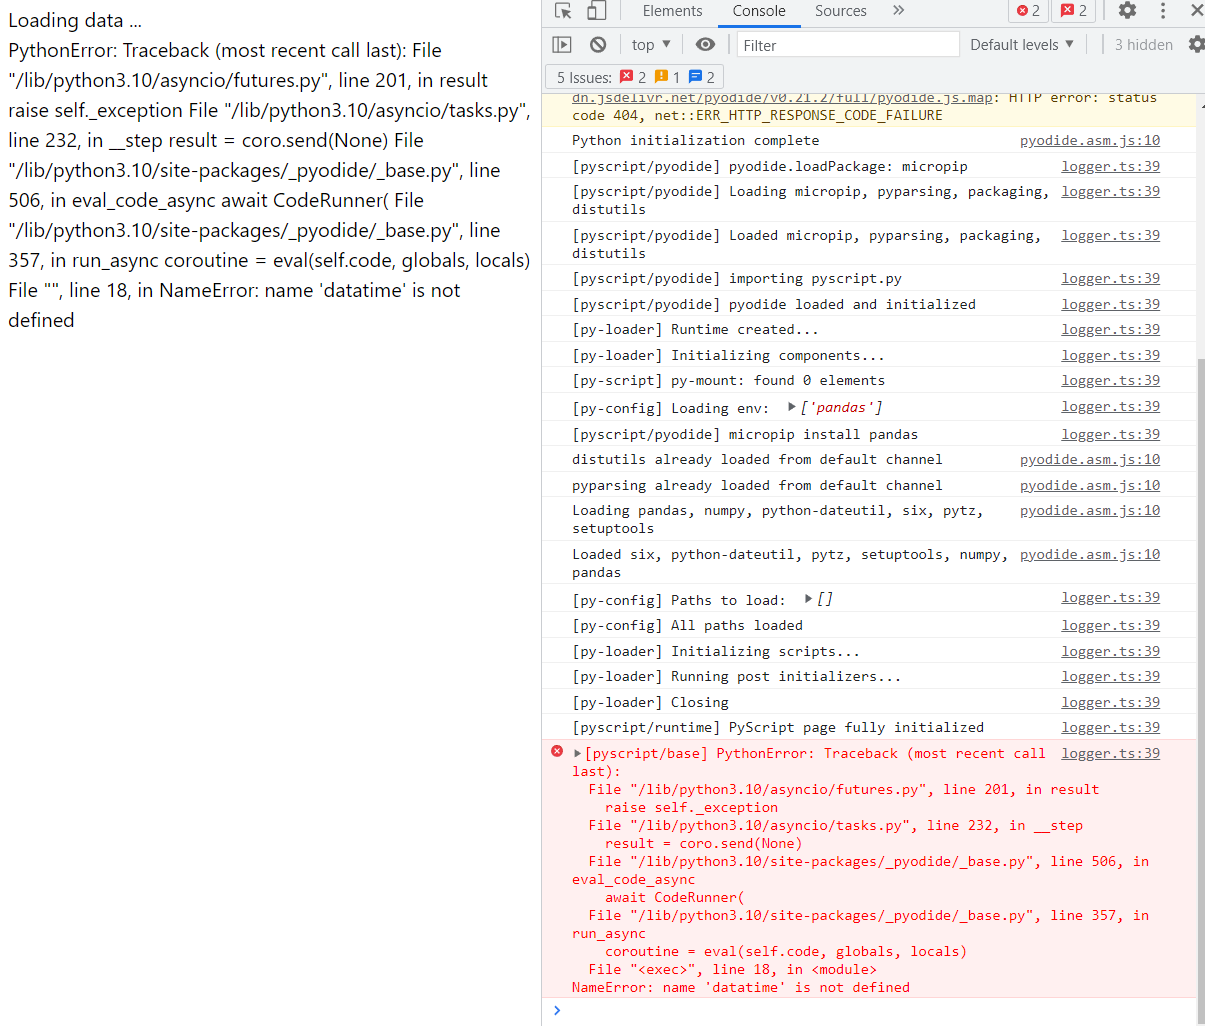Show the console sidebar panel

tap(562, 45)
